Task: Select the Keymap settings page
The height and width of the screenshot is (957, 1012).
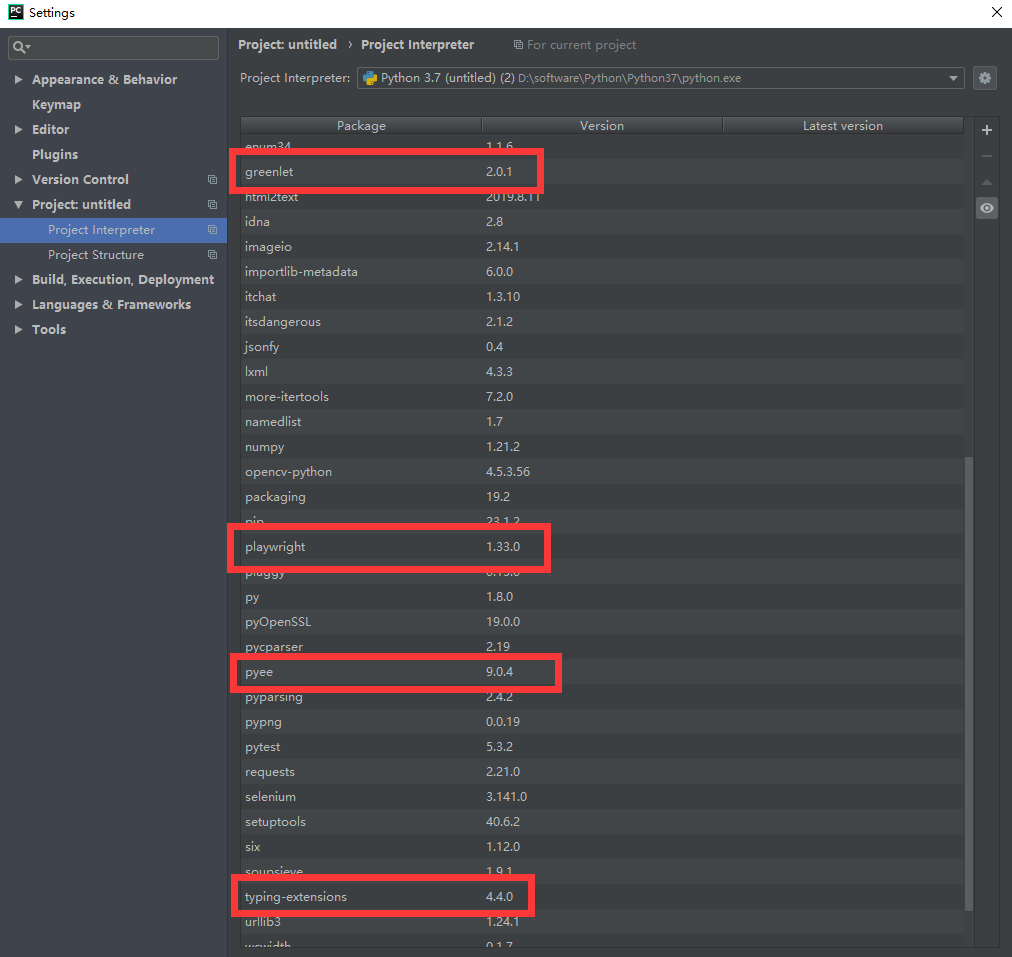Action: (56, 105)
